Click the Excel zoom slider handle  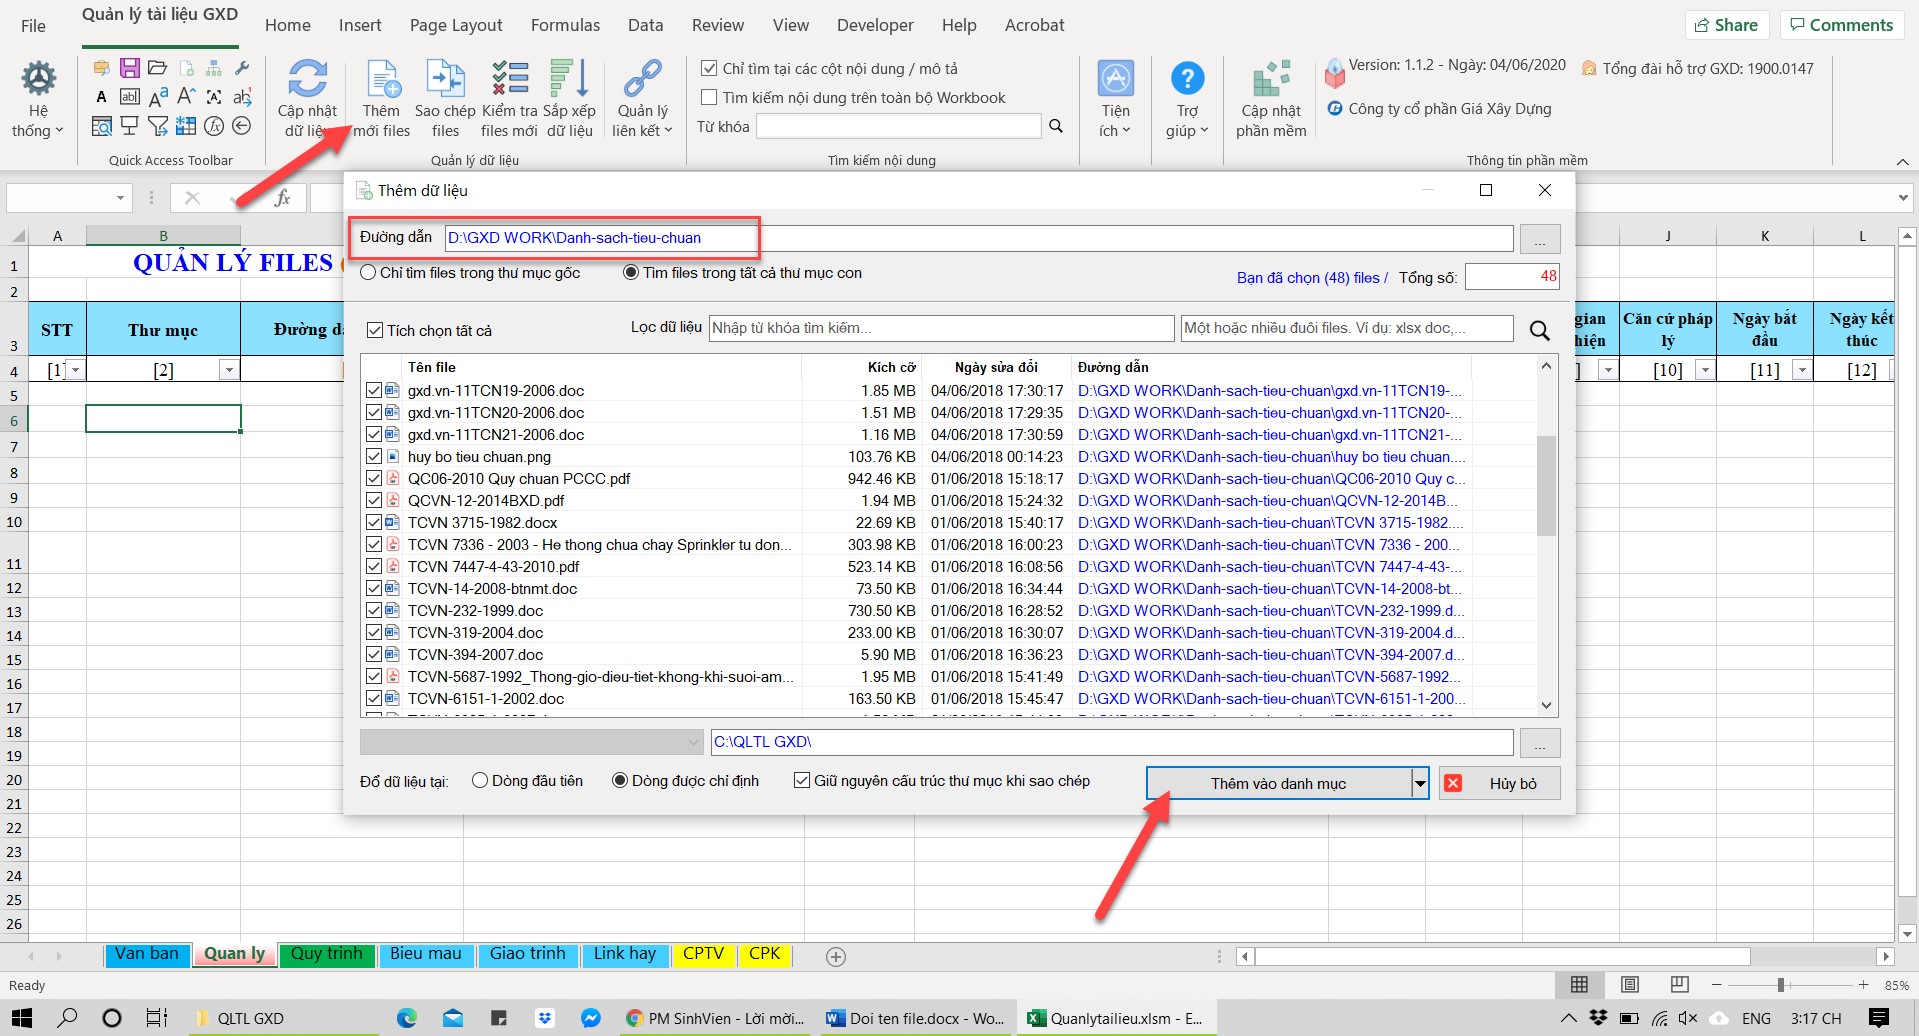tap(1781, 985)
